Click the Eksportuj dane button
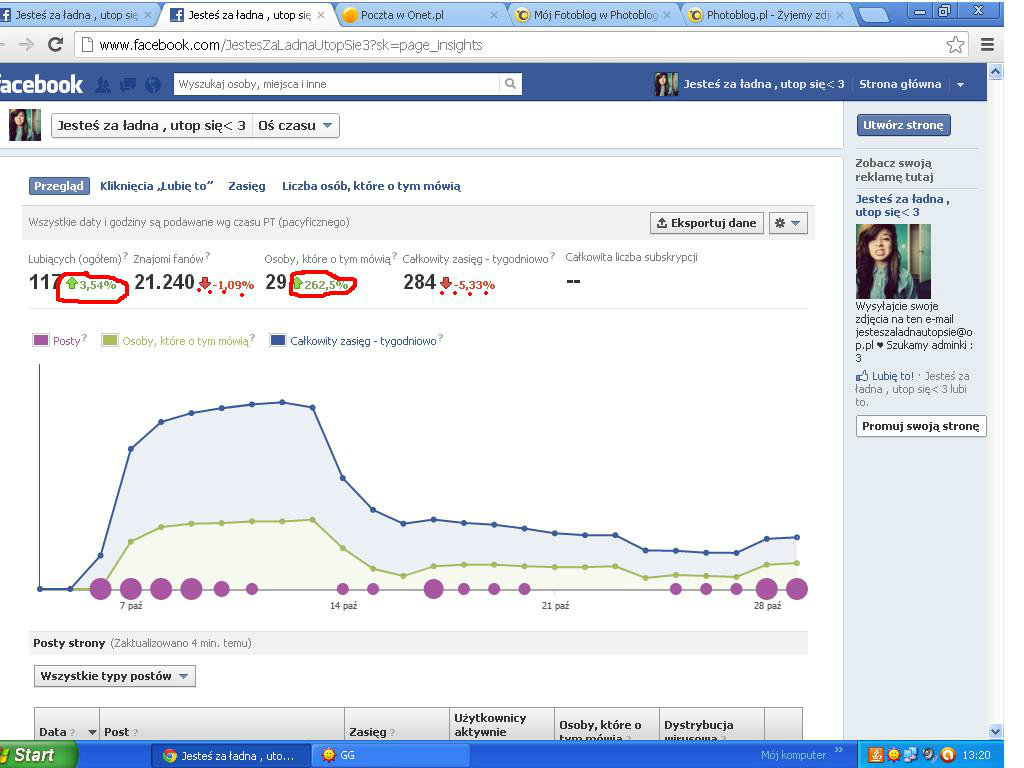Image resolution: width=1024 pixels, height=768 pixels. coord(707,223)
